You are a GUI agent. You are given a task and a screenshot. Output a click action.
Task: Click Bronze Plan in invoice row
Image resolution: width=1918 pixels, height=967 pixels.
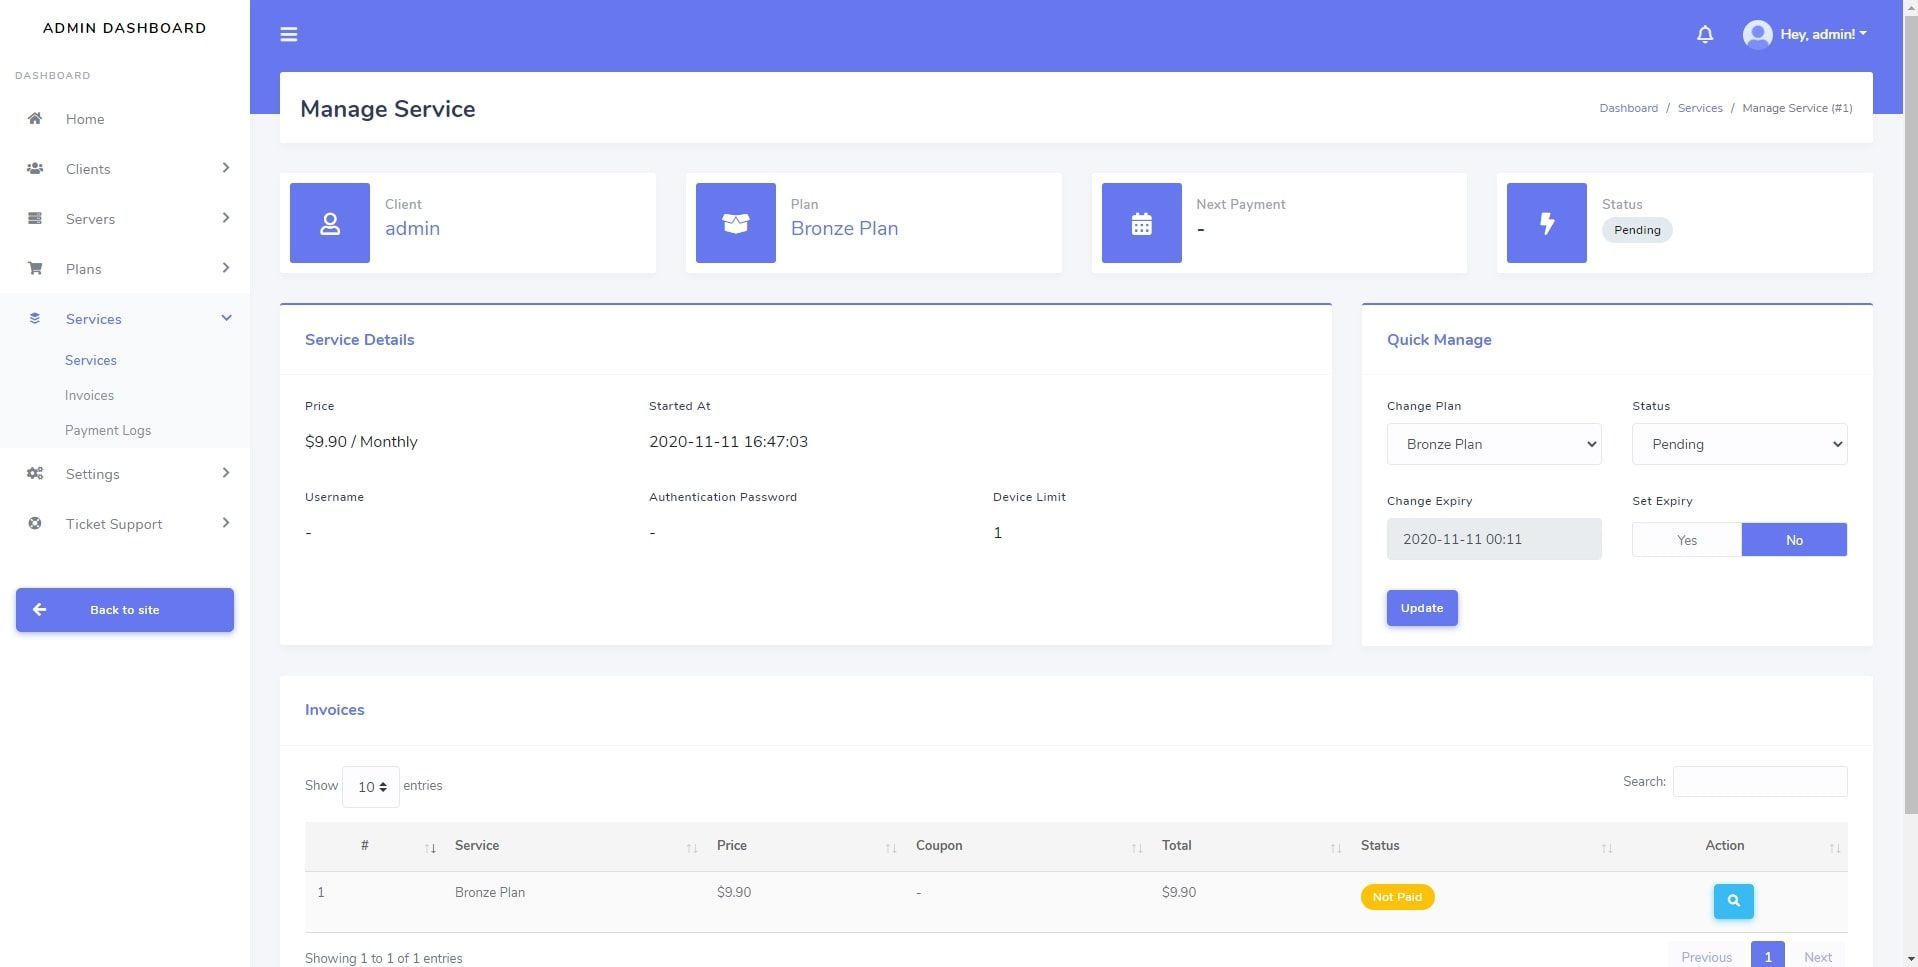point(490,892)
